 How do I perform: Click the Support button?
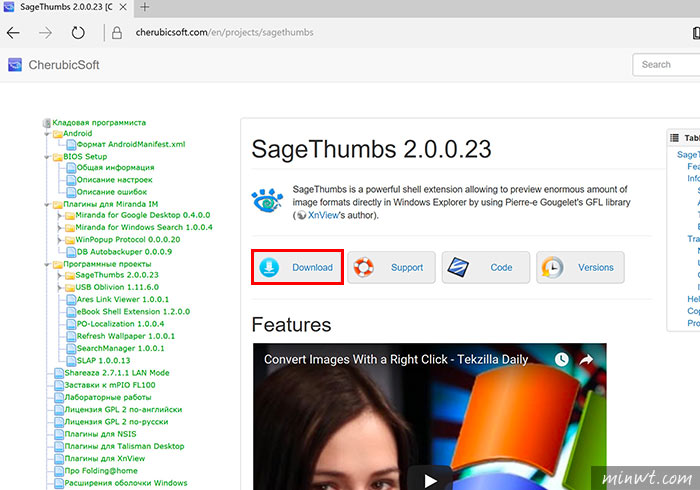pos(392,267)
